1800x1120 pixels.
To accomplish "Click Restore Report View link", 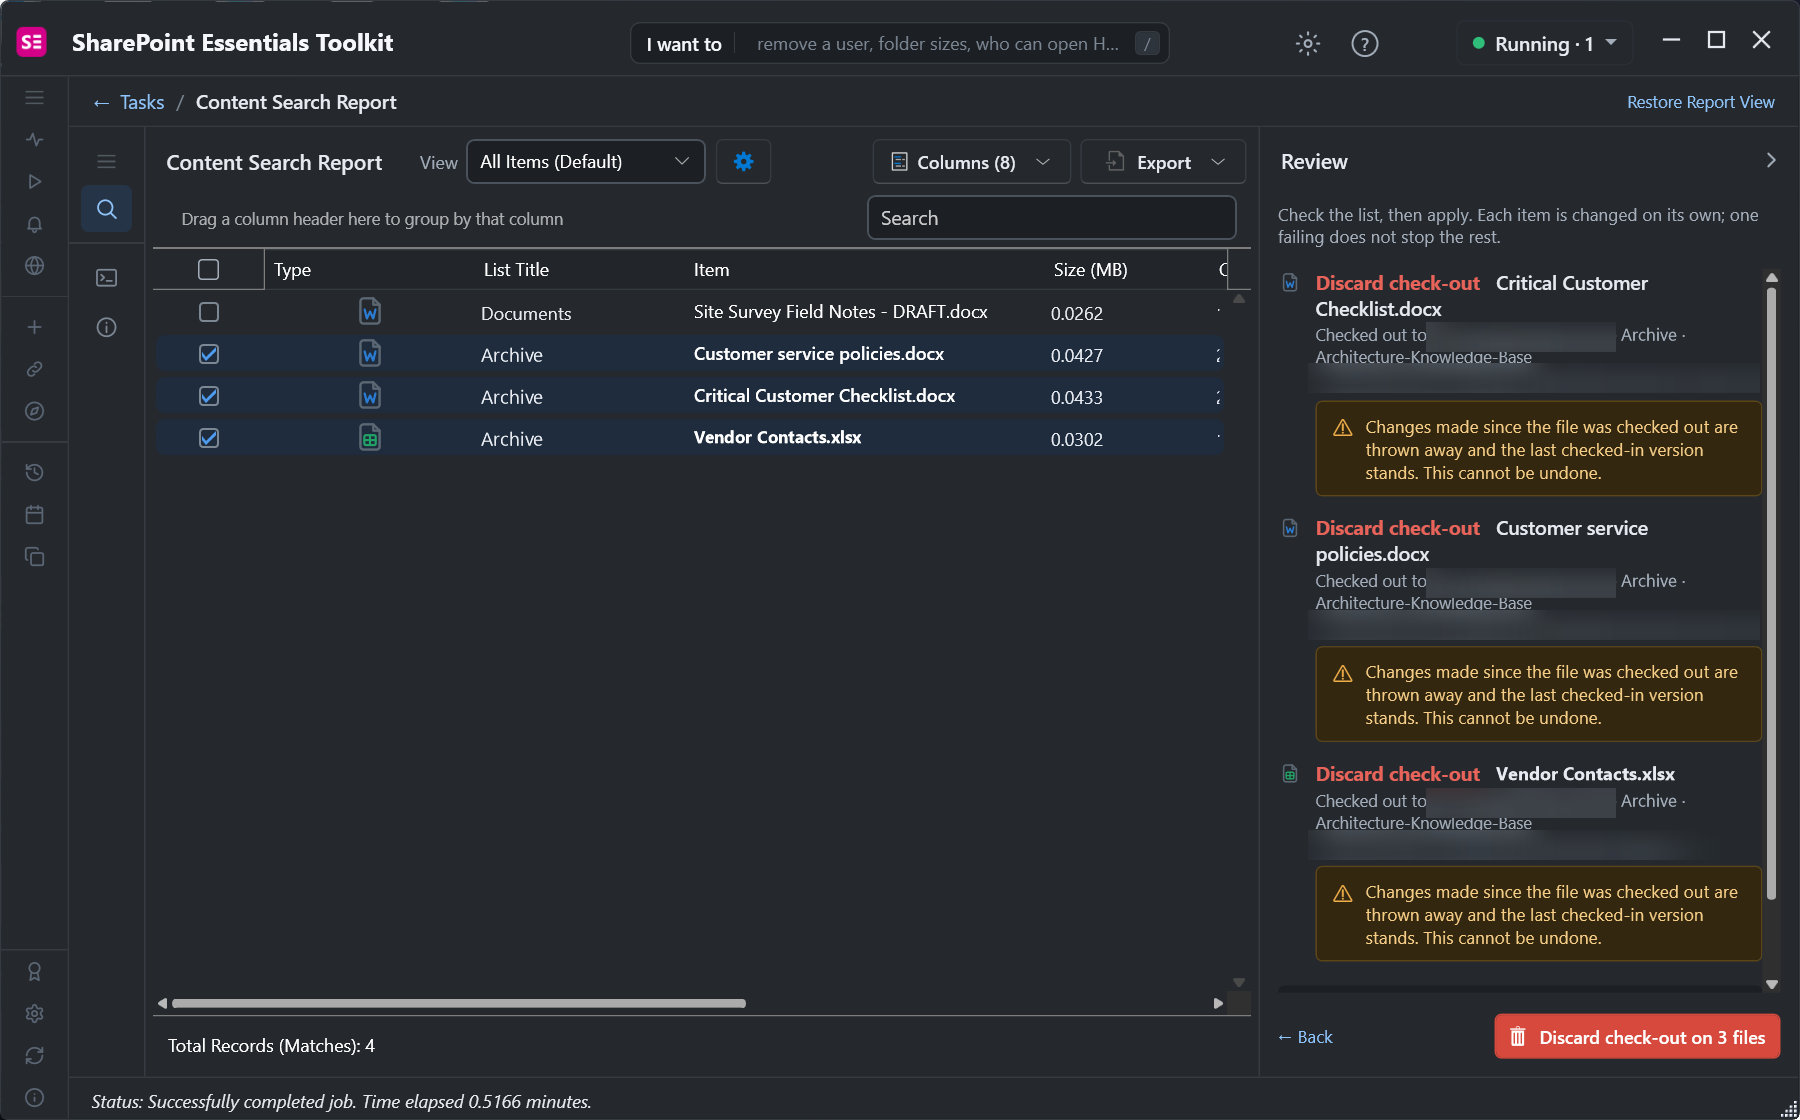I will pyautogui.click(x=1700, y=102).
